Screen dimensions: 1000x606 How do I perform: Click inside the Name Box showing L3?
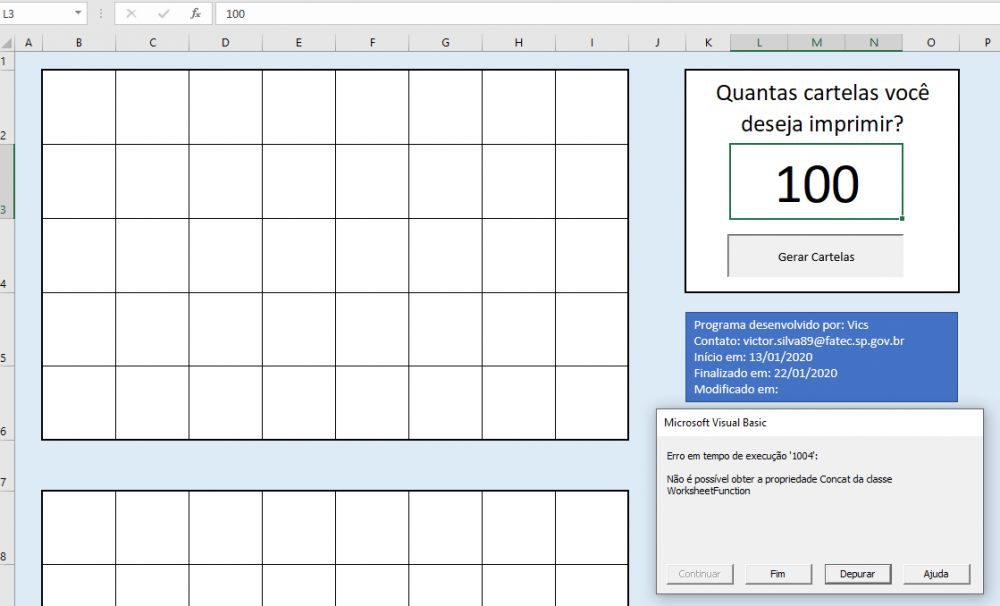(x=36, y=14)
